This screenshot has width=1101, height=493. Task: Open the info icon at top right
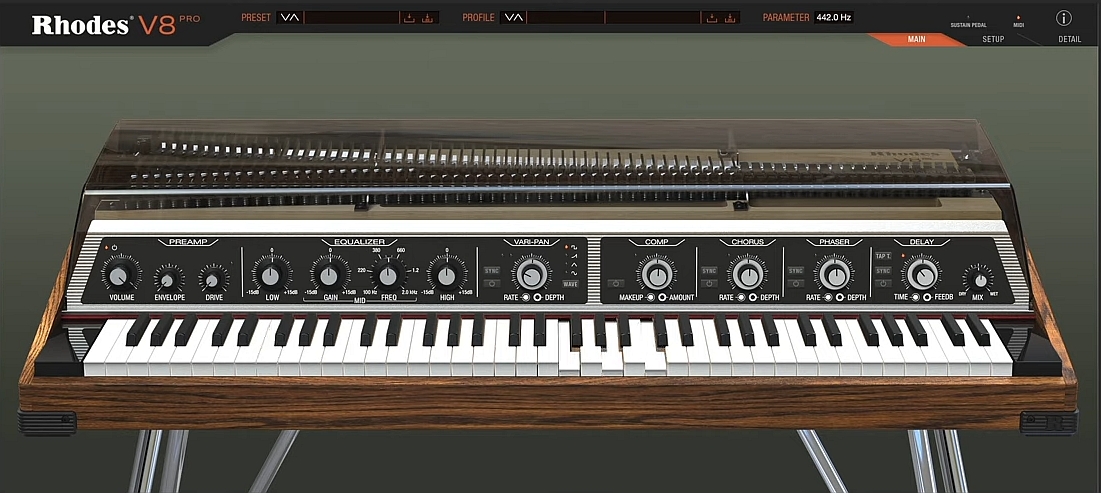[x=1064, y=18]
